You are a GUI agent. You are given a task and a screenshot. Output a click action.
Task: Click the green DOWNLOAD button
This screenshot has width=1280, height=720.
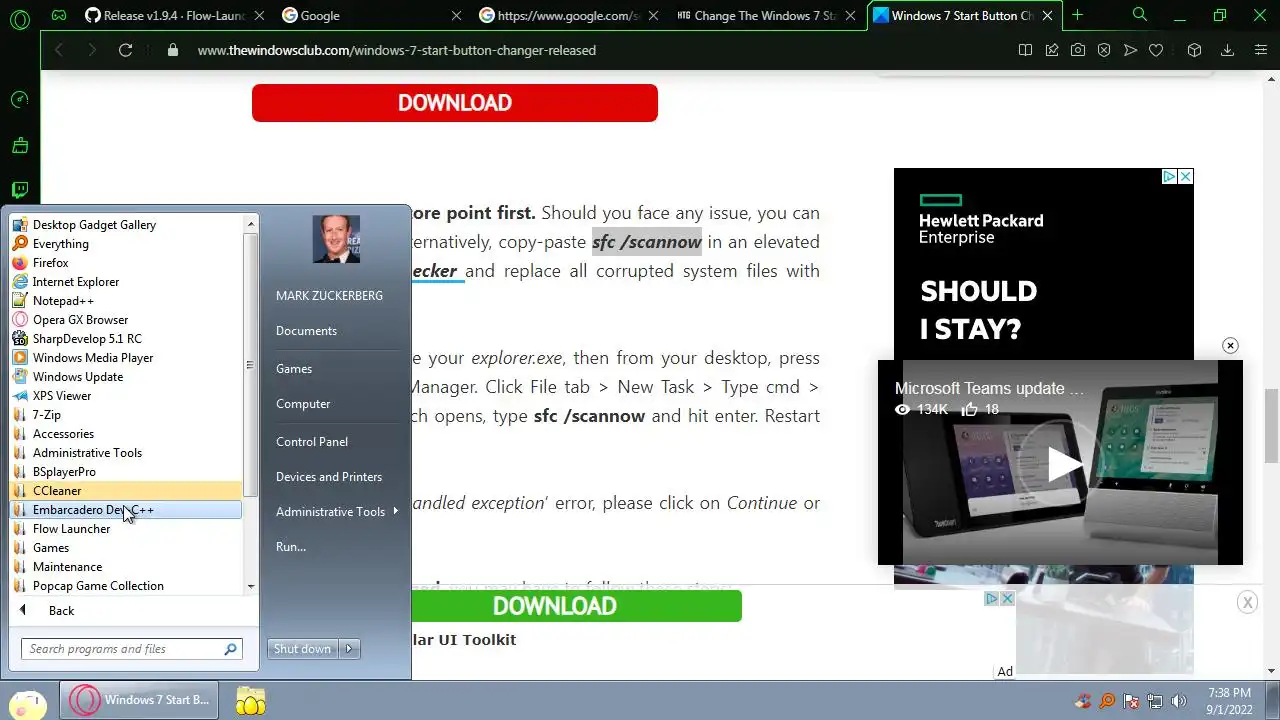tap(554, 606)
